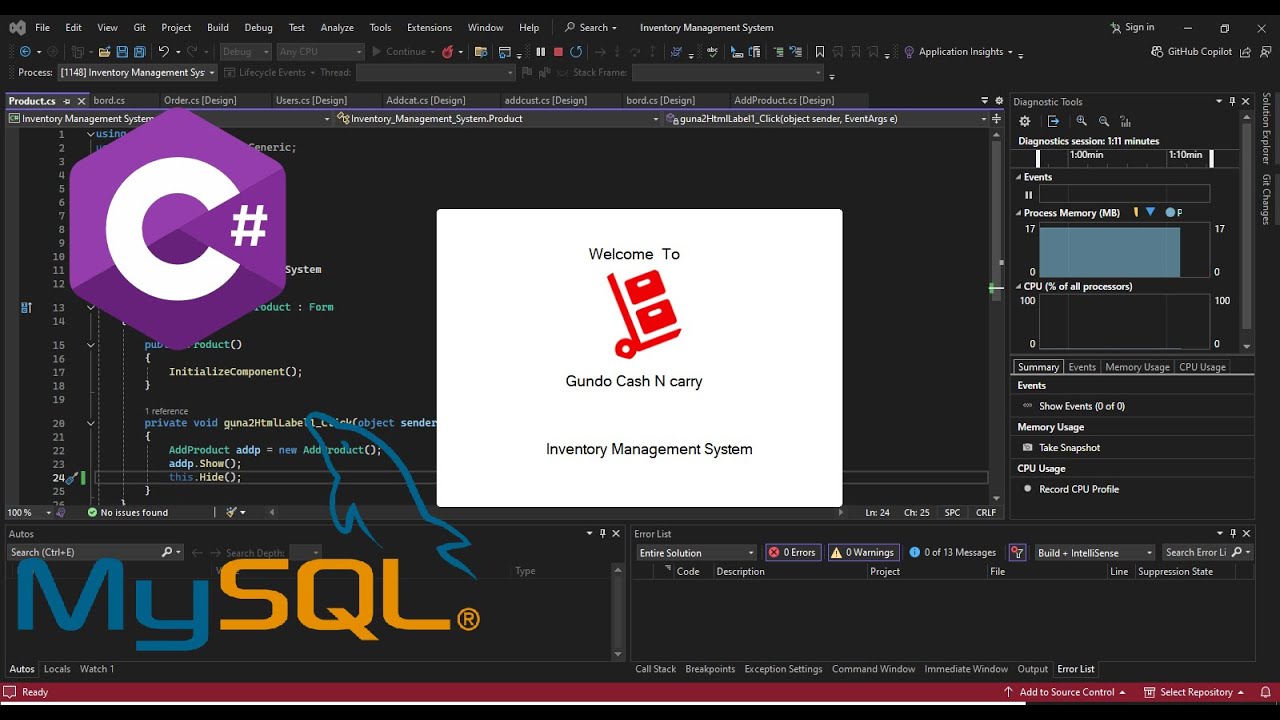Click the Save file toolbar icon
The image size is (1280, 720).
[122, 52]
